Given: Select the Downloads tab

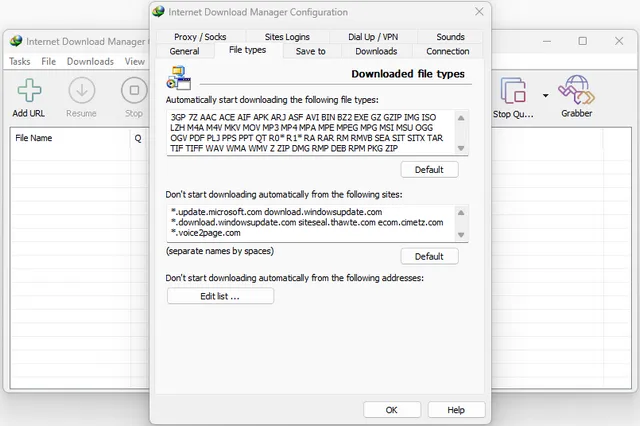Looking at the screenshot, I should [376, 51].
